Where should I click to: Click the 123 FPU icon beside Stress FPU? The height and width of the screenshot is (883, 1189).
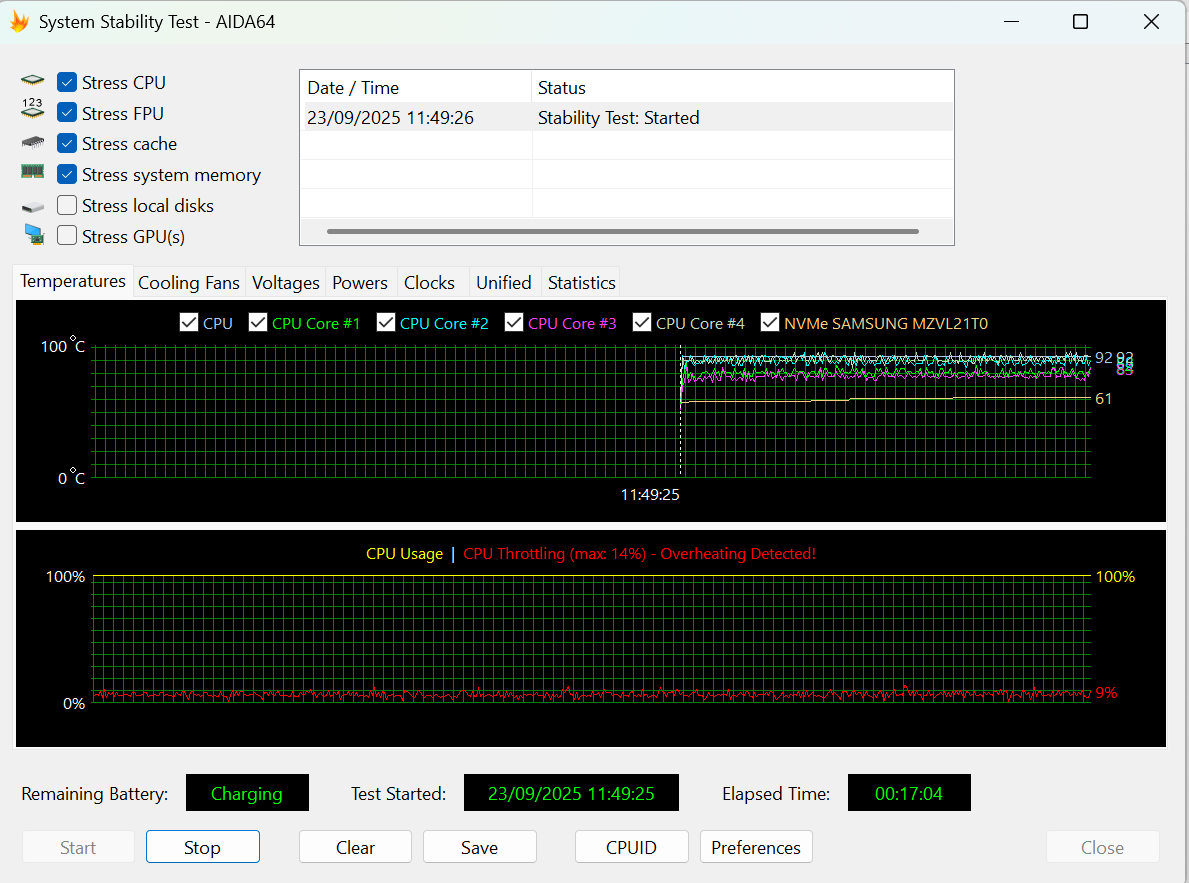[33, 108]
